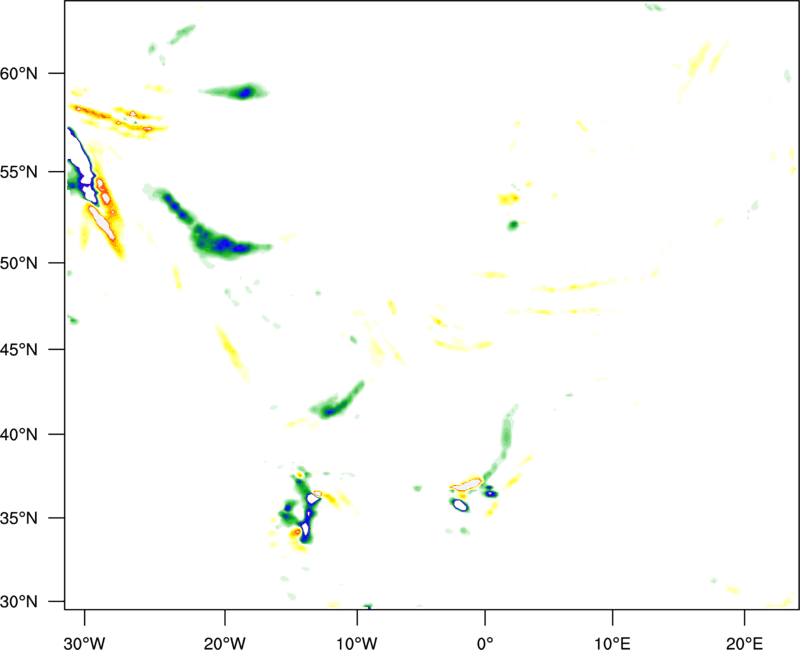Screen dimensions: 800x650
Task: Select the 40°N latitude label
Action: click(x=19, y=435)
